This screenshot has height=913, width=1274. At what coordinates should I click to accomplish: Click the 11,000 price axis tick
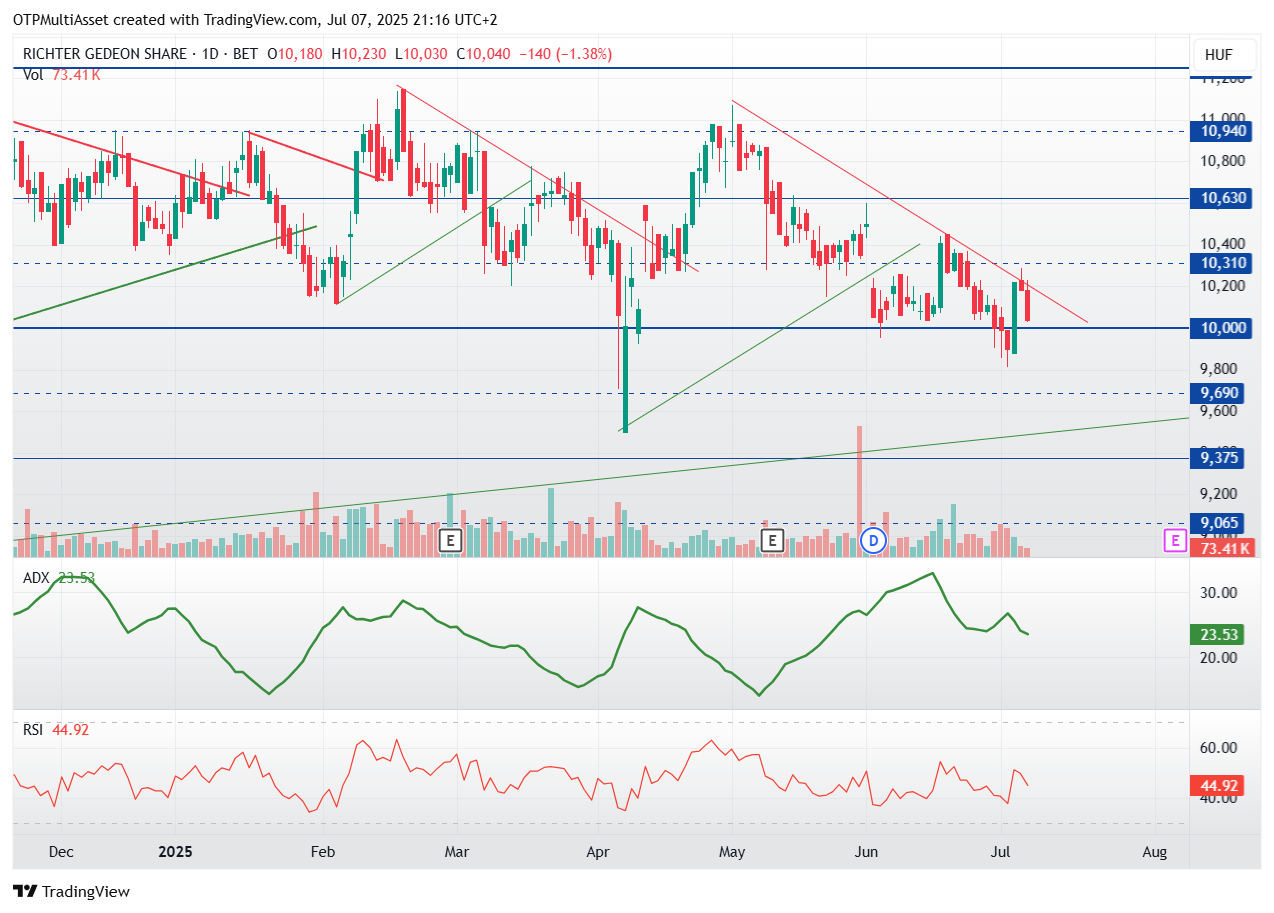click(x=1224, y=118)
